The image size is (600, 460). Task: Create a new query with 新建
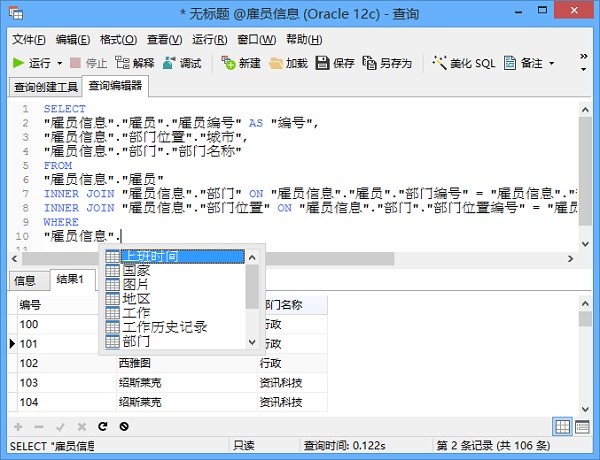pos(241,63)
